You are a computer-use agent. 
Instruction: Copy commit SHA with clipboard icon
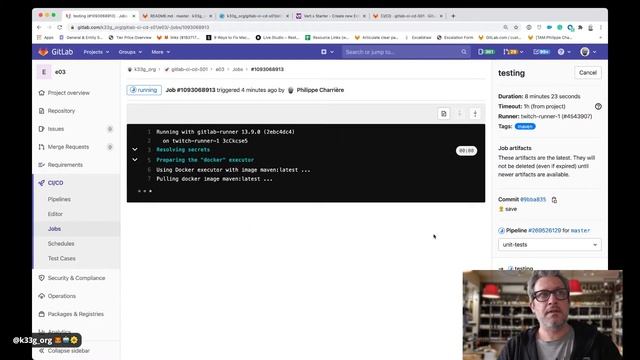554,200
